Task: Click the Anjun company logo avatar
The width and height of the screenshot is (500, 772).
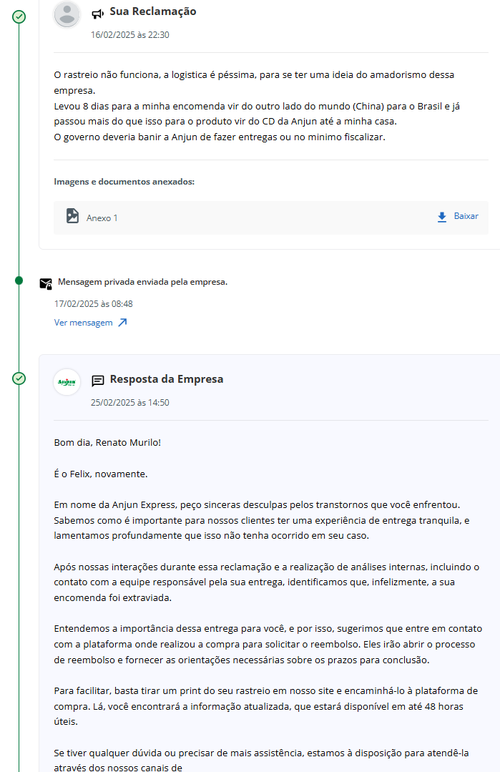Action: [x=67, y=382]
